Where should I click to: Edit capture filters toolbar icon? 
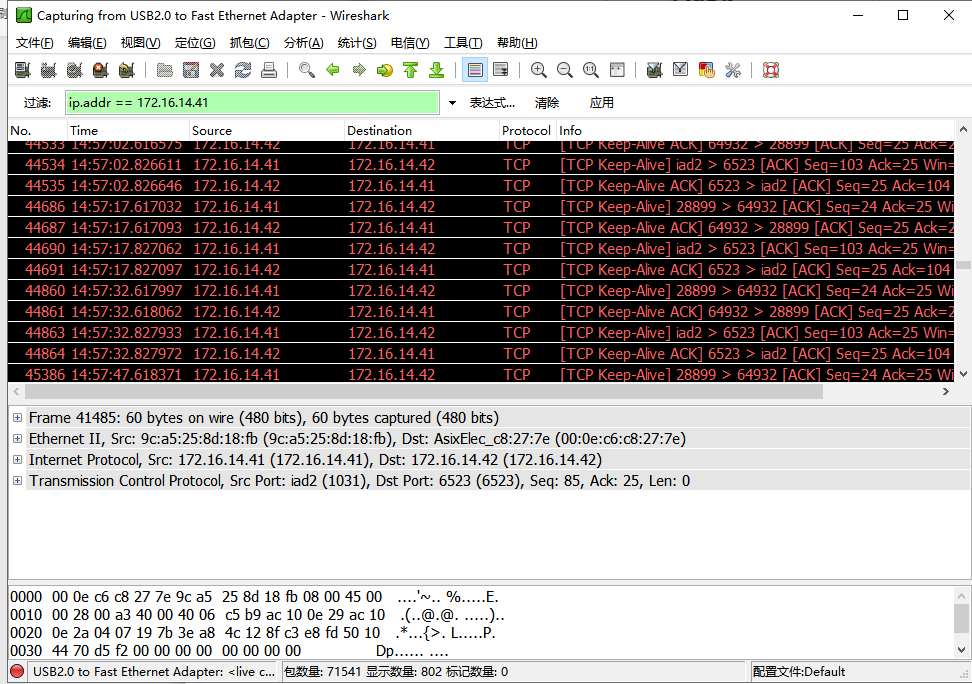pyautogui.click(x=654, y=70)
